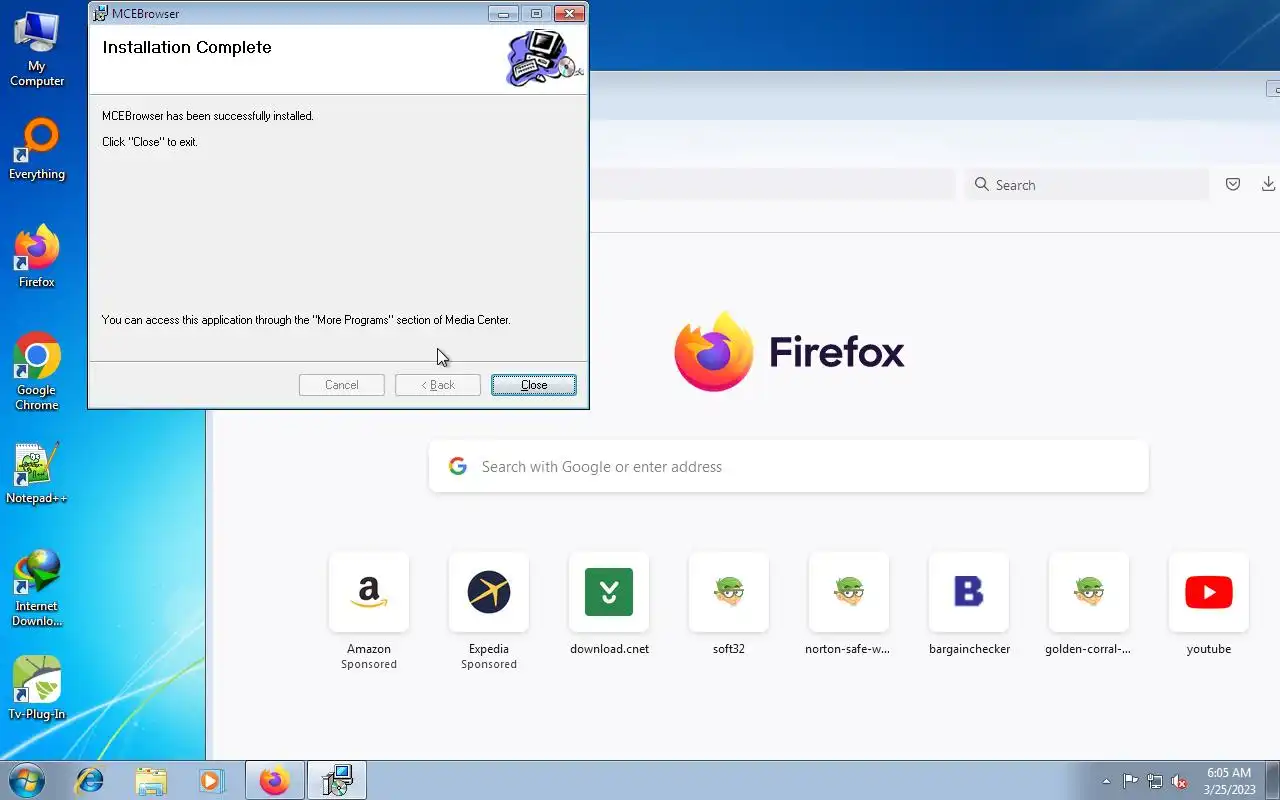Open Windows Media Player from the taskbar
This screenshot has width=1280, height=800.
point(211,780)
